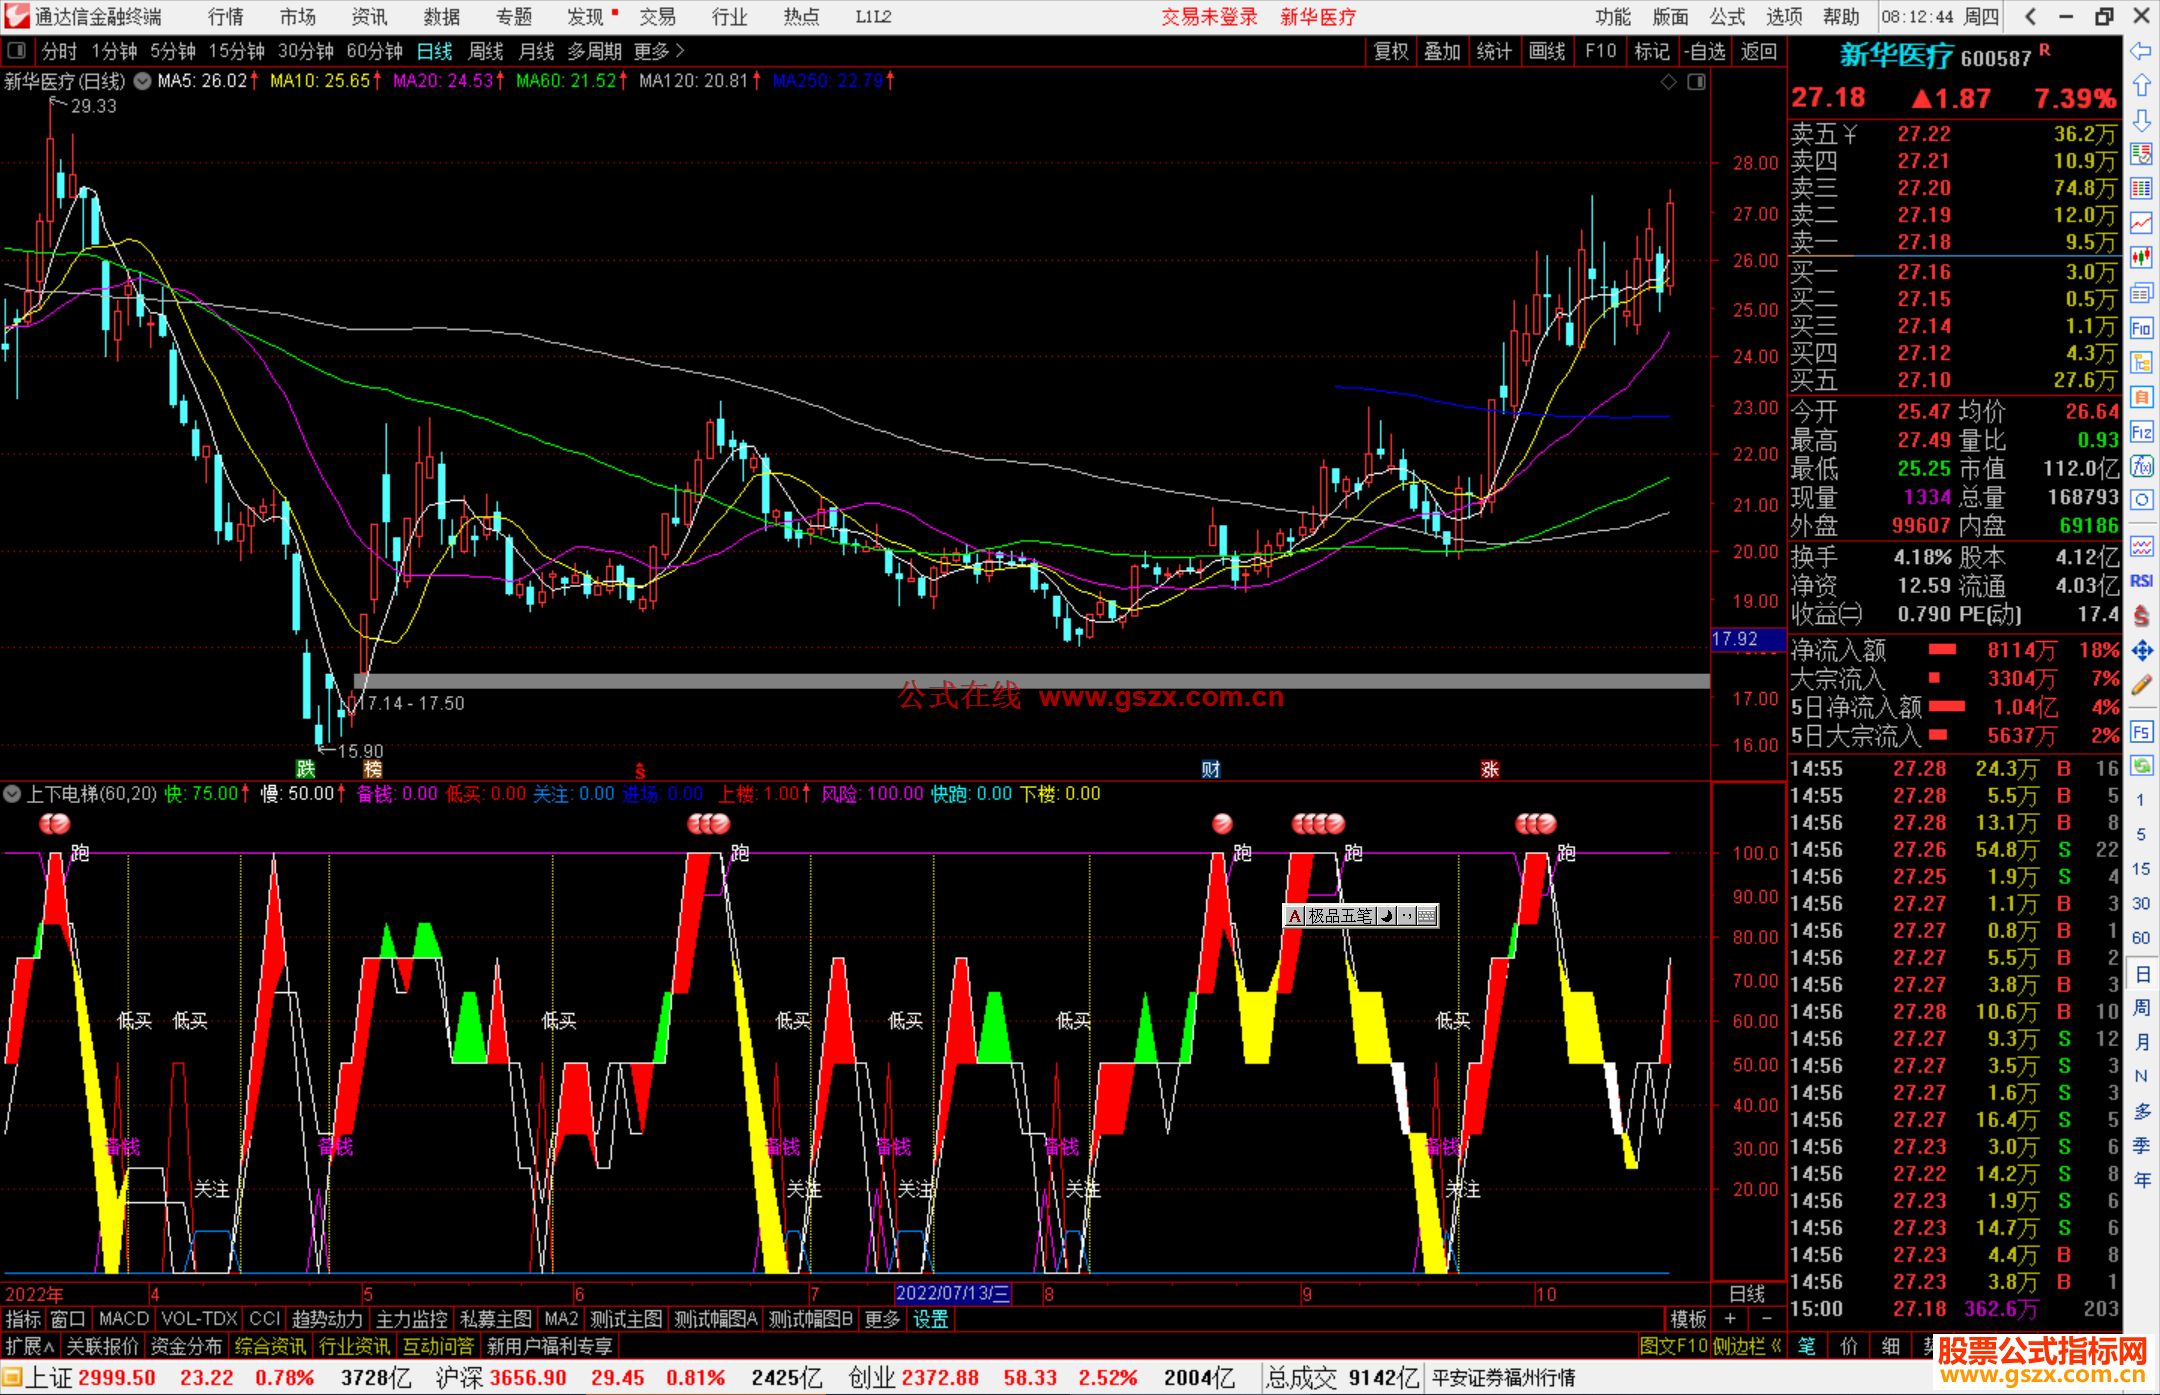Screen dimensions: 2160x1395
Task: Click the green refresh sidebar icon
Action: pyautogui.click(x=2141, y=766)
